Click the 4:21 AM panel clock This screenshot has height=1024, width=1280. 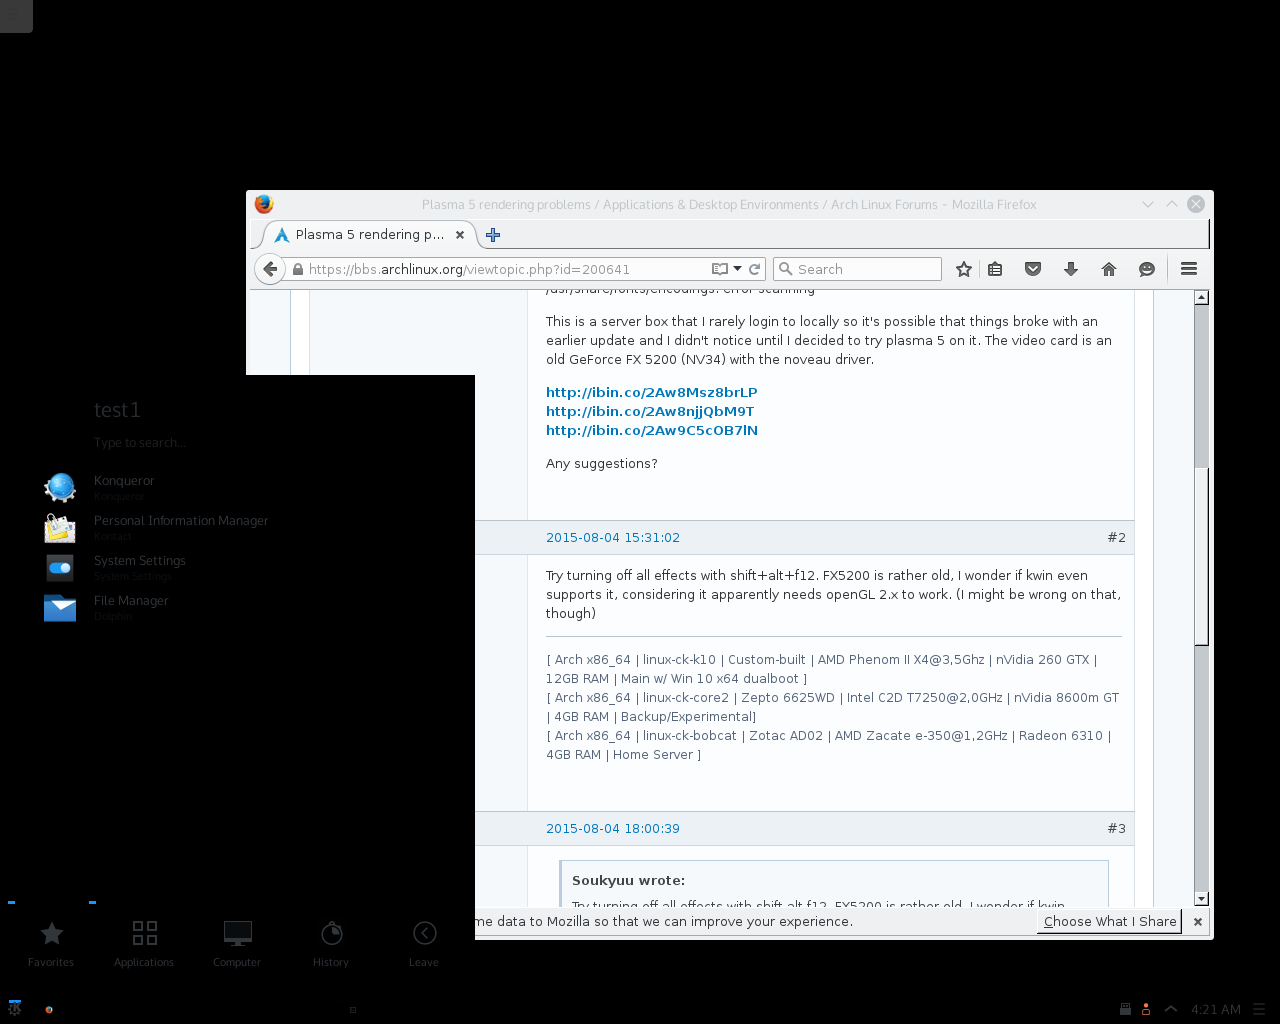tap(1216, 1009)
